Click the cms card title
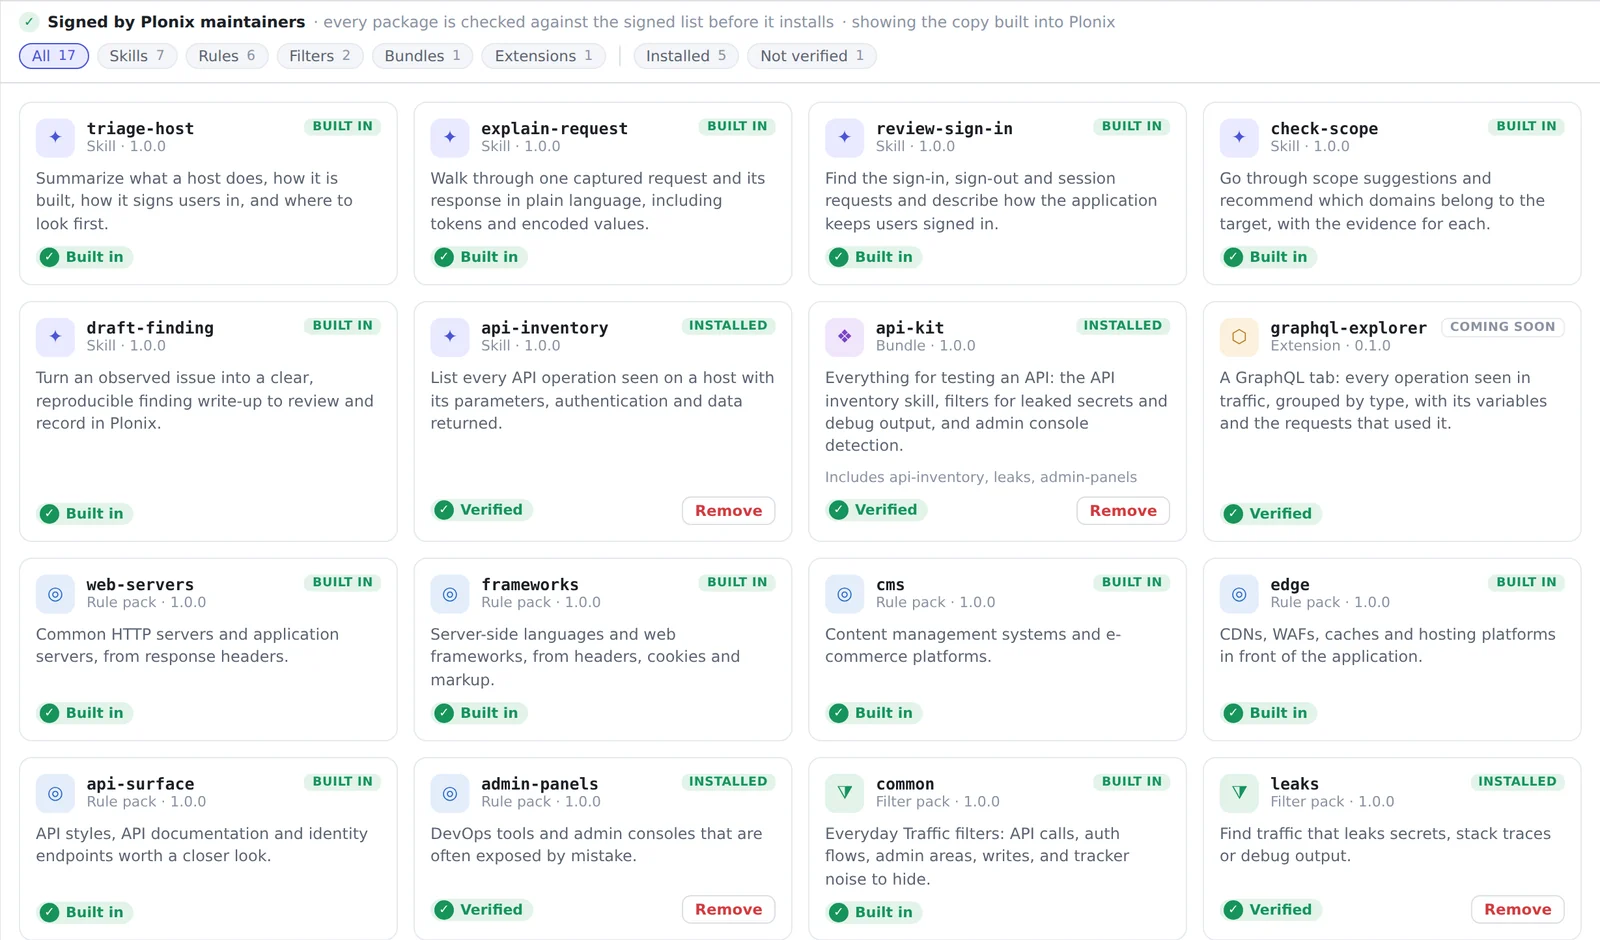Screen dimensions: 1600x940 click(x=890, y=585)
